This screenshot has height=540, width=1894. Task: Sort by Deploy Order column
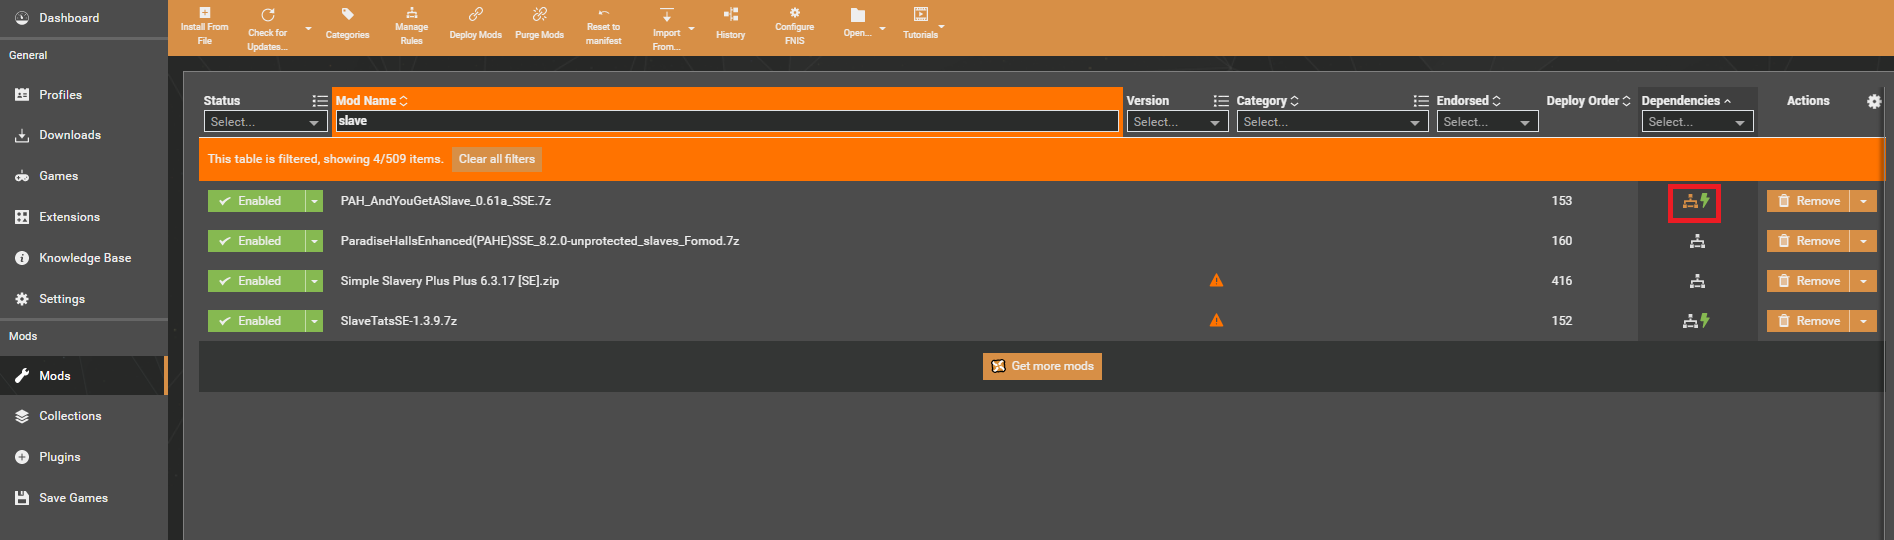pyautogui.click(x=1588, y=101)
